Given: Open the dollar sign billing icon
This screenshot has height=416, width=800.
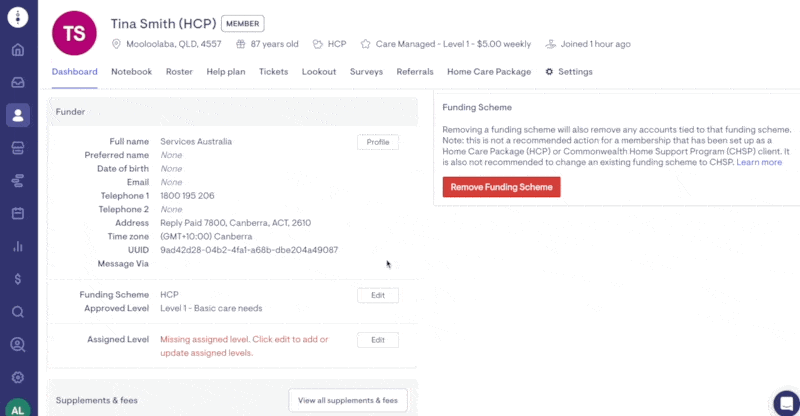Looking at the screenshot, I should click(x=18, y=279).
